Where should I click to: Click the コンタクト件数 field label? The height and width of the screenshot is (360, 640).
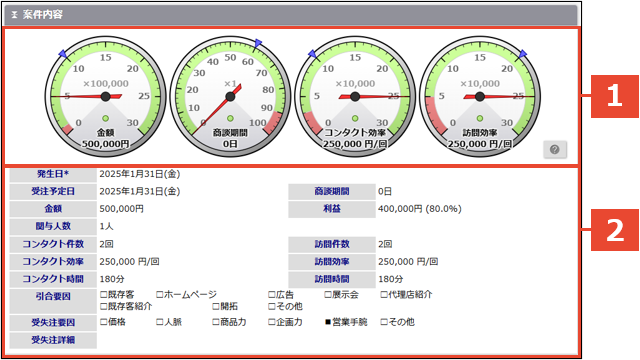(x=53, y=244)
